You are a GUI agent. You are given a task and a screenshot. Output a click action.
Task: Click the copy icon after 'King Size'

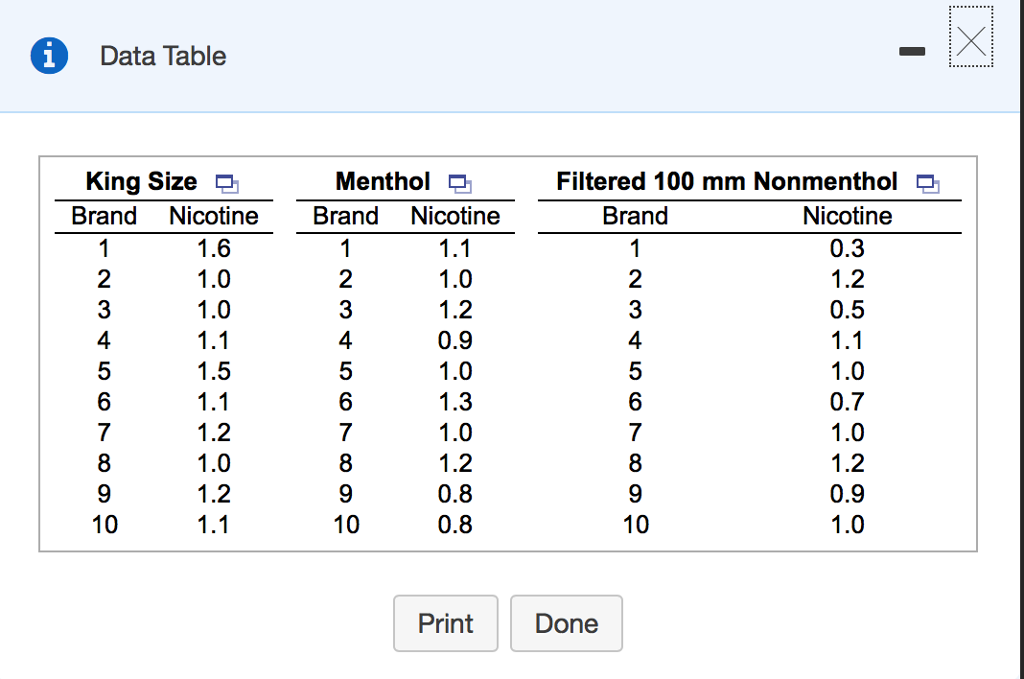[227, 183]
